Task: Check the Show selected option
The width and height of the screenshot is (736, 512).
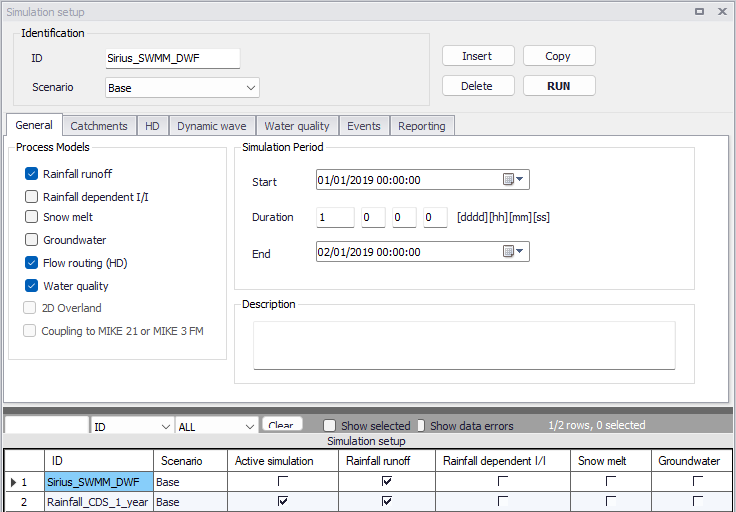Action: (x=330, y=425)
